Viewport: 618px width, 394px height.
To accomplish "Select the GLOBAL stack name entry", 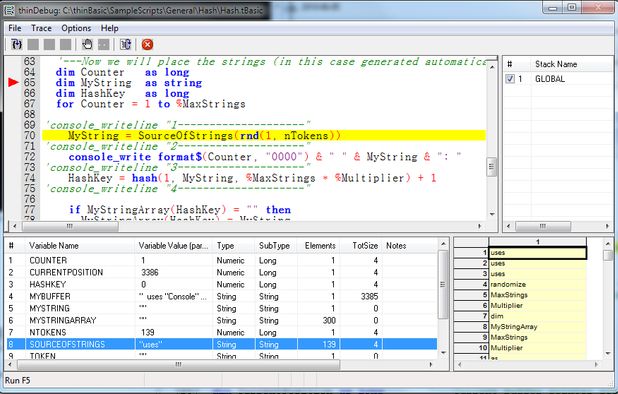I will click(550, 79).
